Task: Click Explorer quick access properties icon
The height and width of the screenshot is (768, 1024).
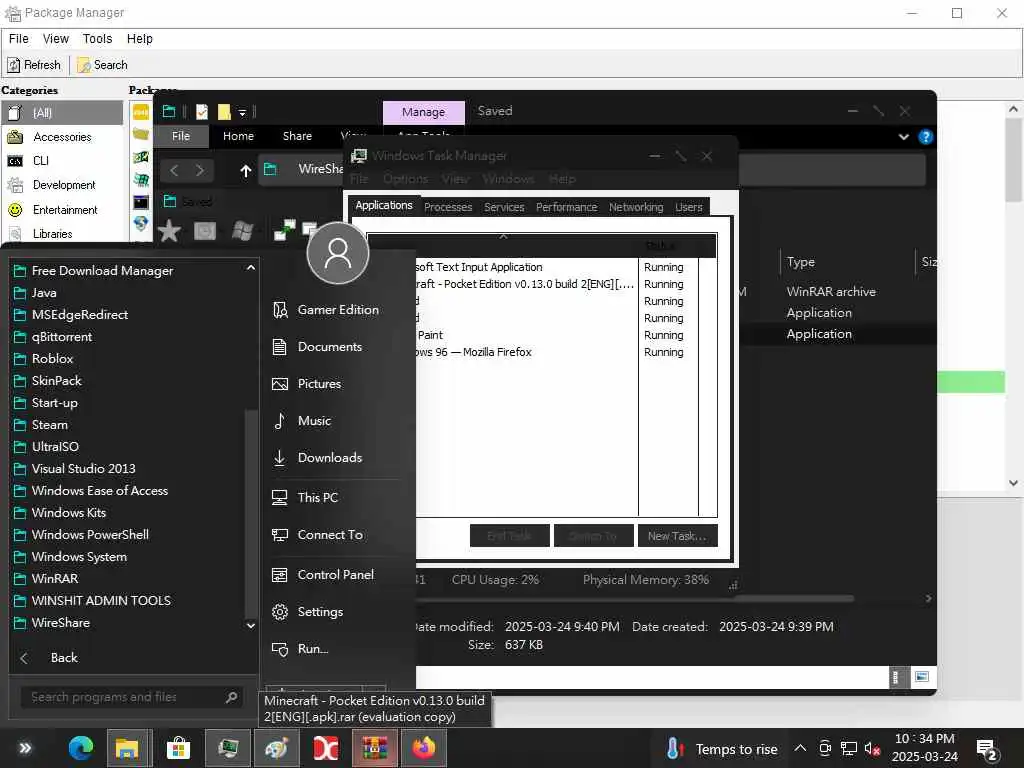Action: pyautogui.click(x=202, y=112)
